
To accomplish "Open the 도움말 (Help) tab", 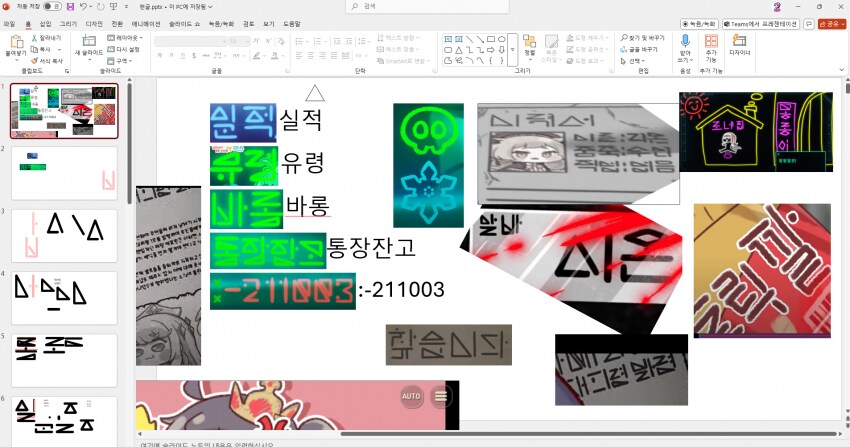I will [x=292, y=24].
